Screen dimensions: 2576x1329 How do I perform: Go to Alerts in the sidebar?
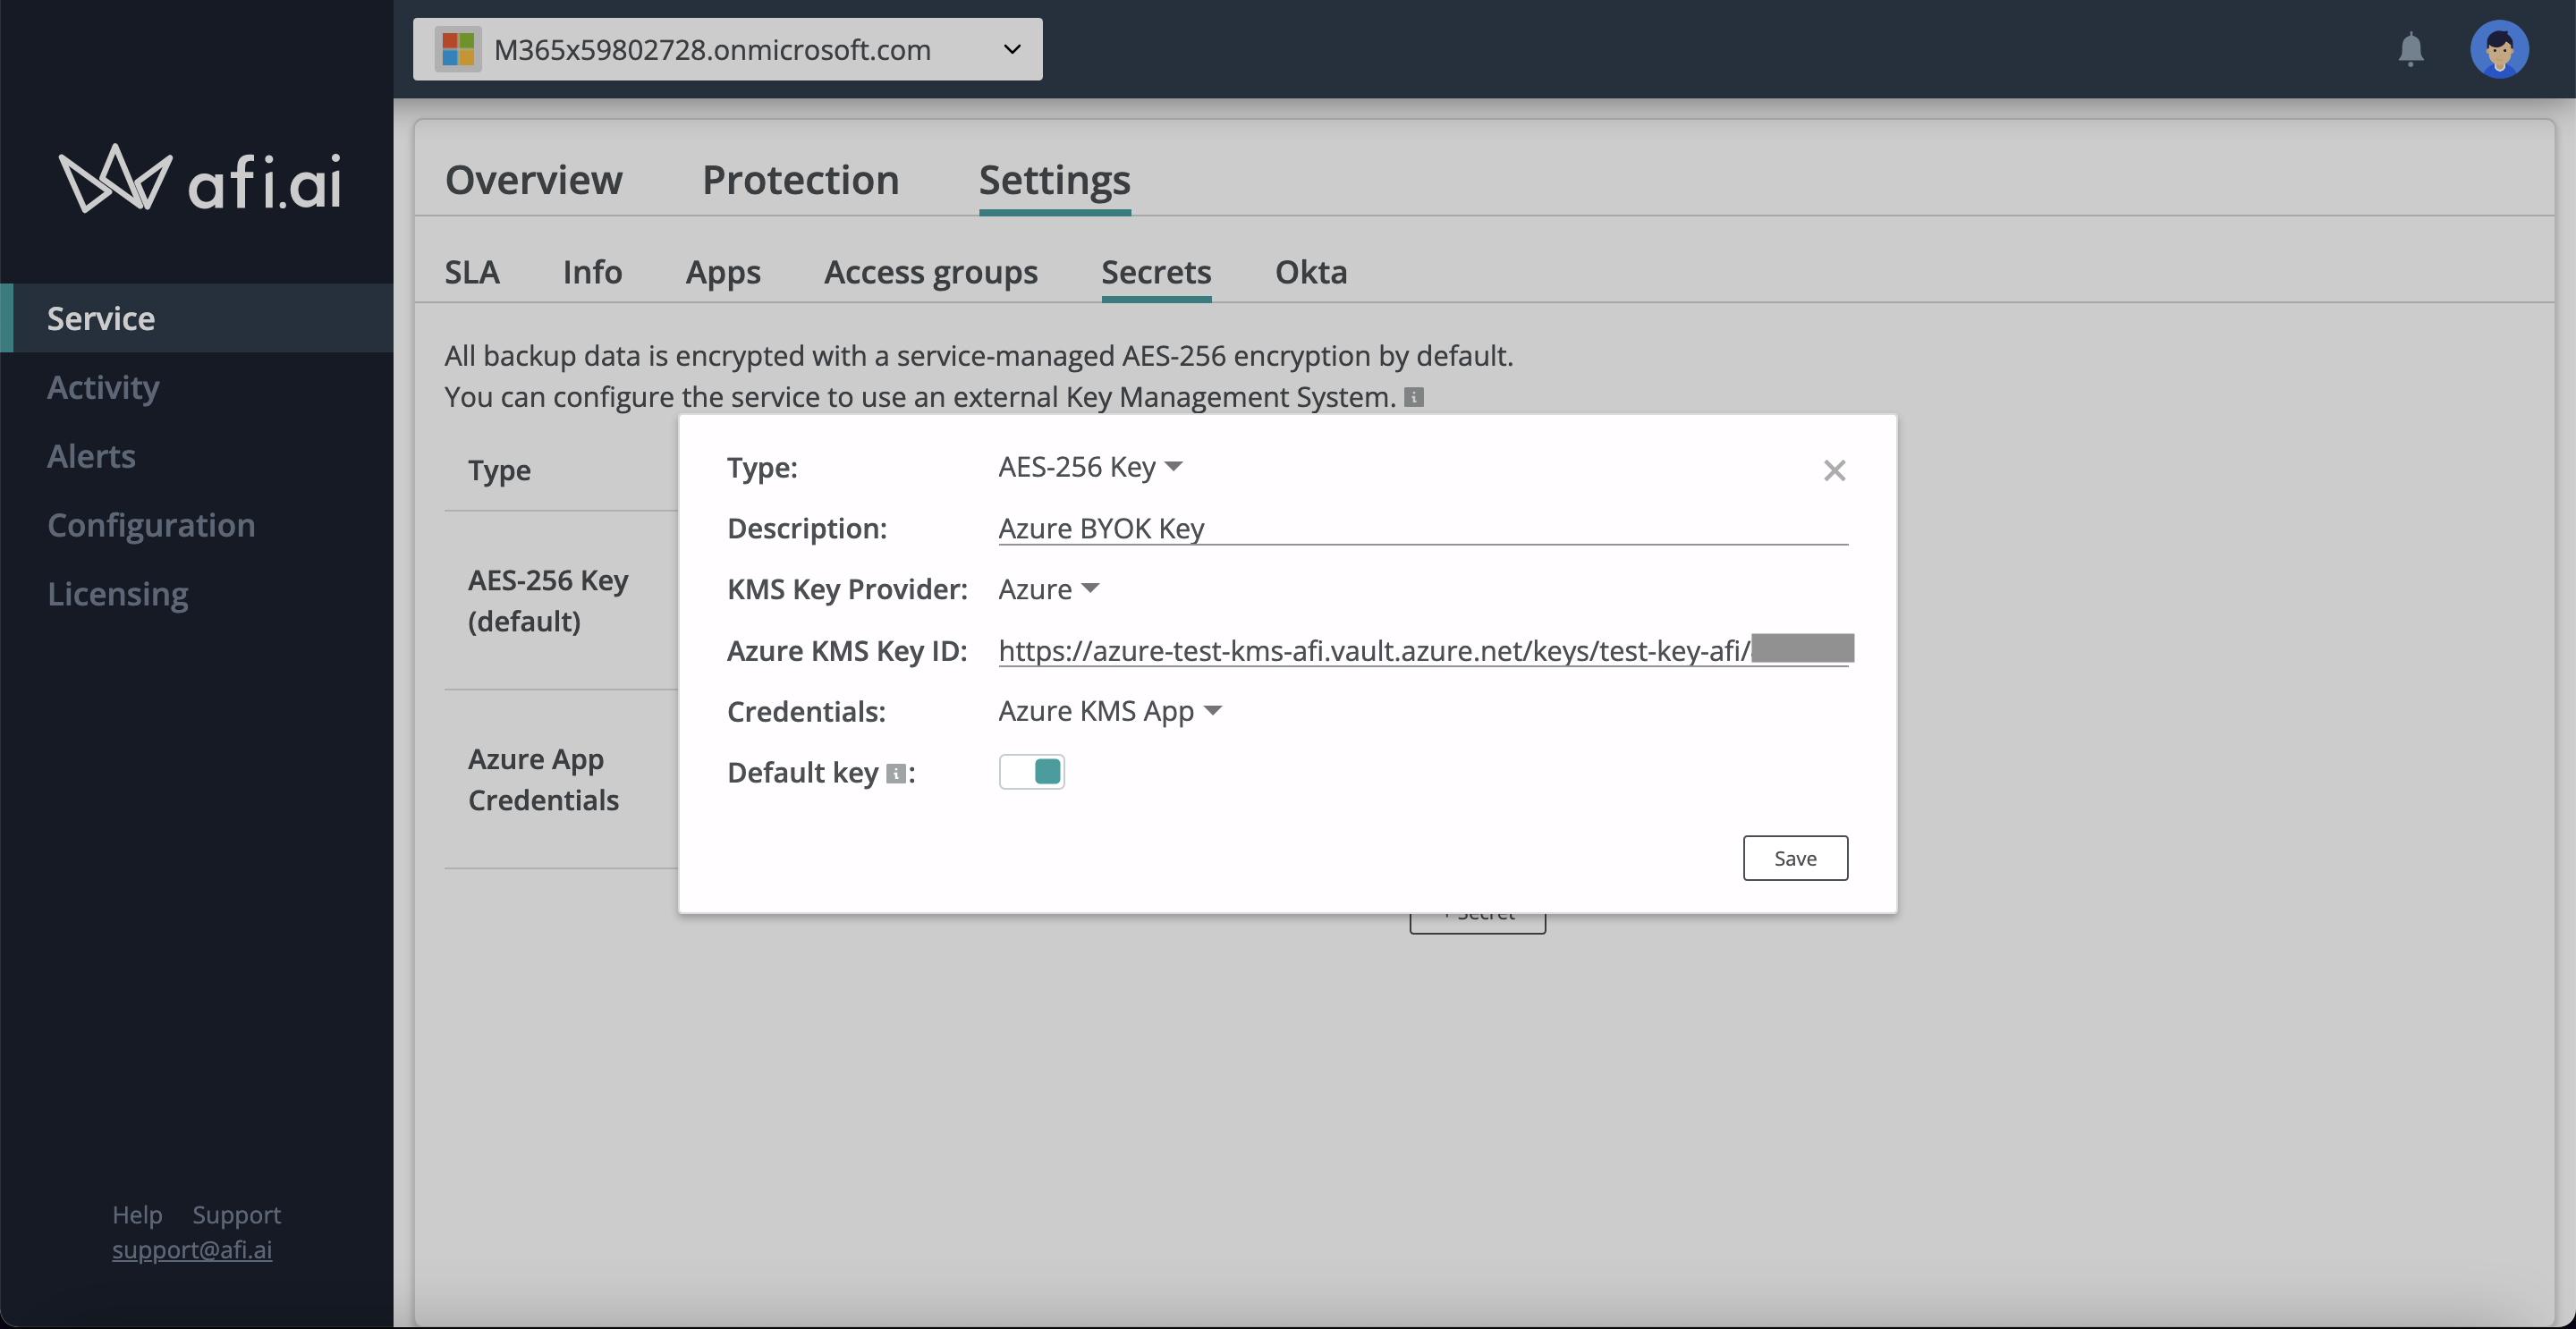tap(197, 456)
